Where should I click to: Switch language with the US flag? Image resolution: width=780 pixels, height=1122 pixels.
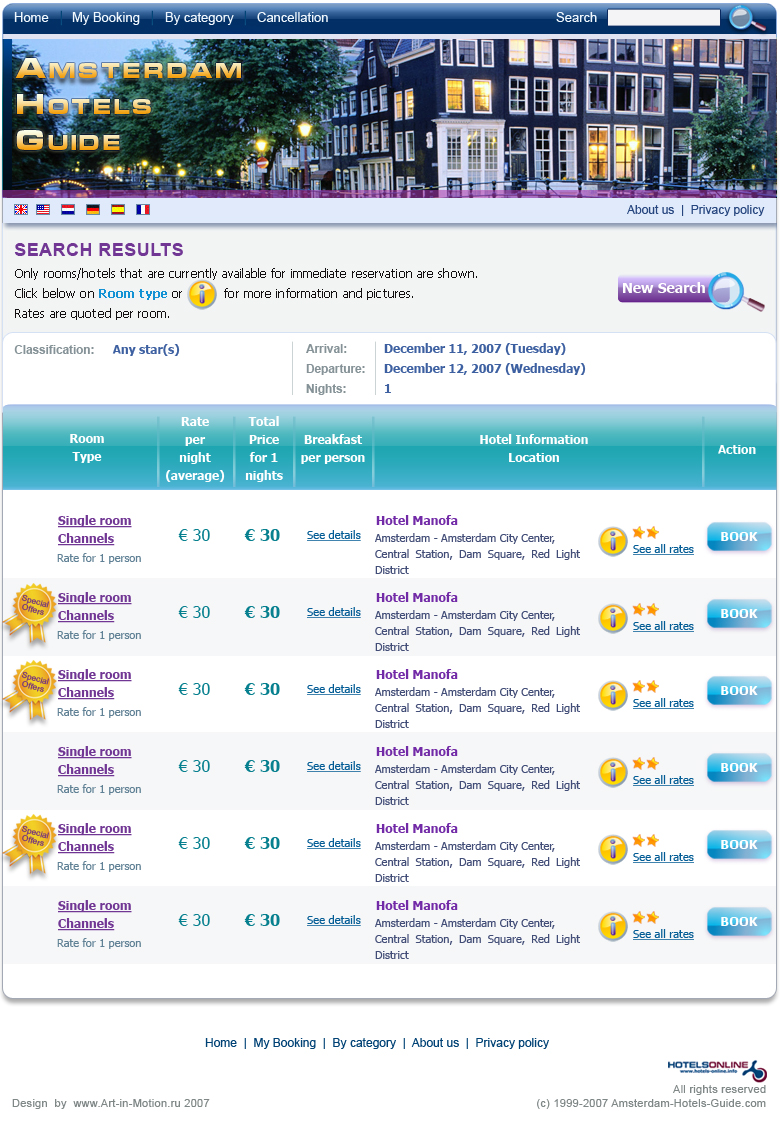click(43, 210)
